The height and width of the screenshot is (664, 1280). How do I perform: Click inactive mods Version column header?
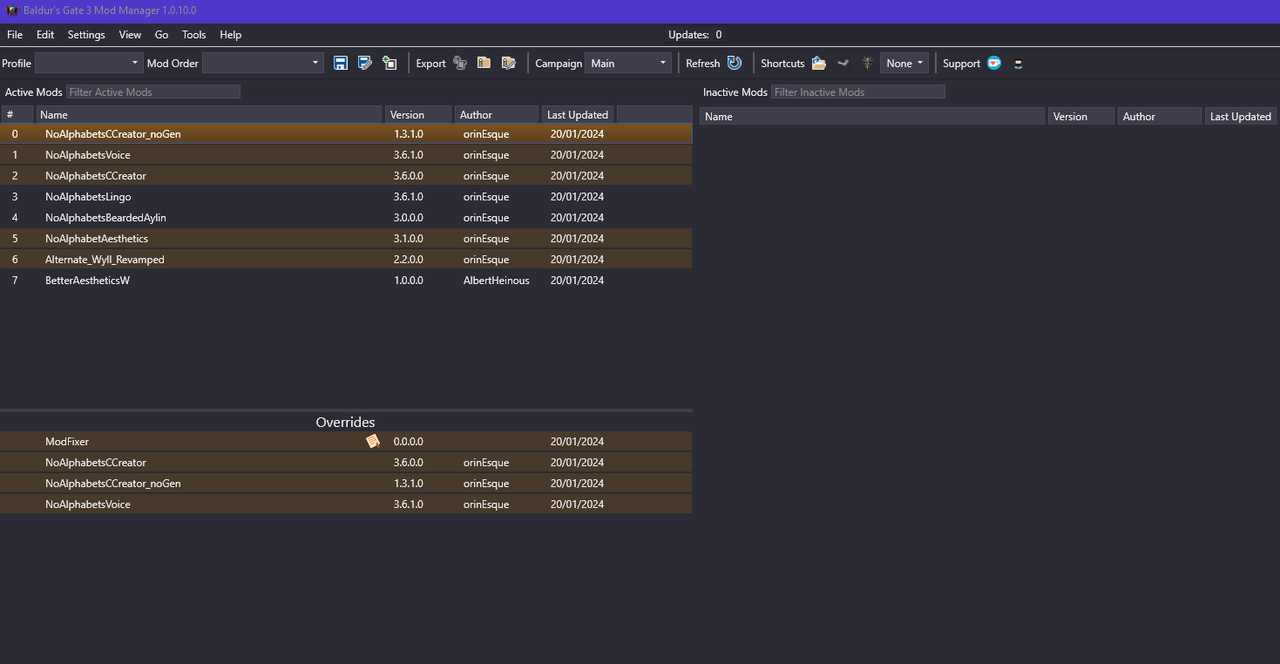(1081, 117)
